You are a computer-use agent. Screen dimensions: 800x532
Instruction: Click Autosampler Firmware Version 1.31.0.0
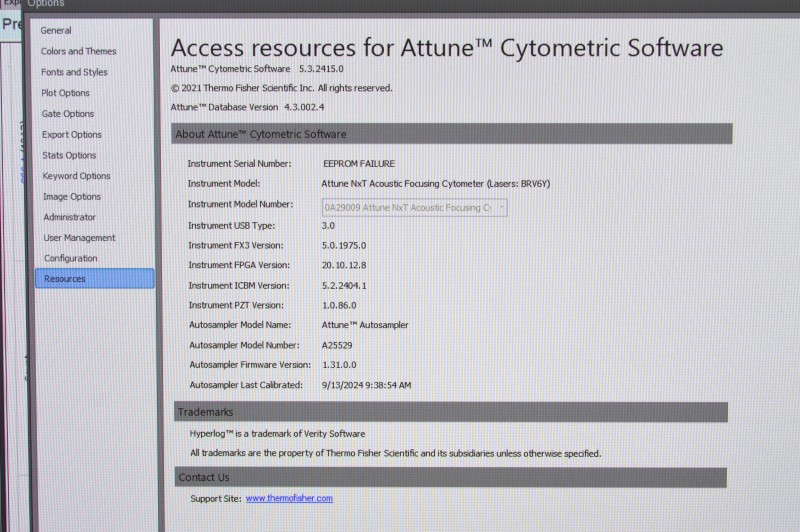339,365
